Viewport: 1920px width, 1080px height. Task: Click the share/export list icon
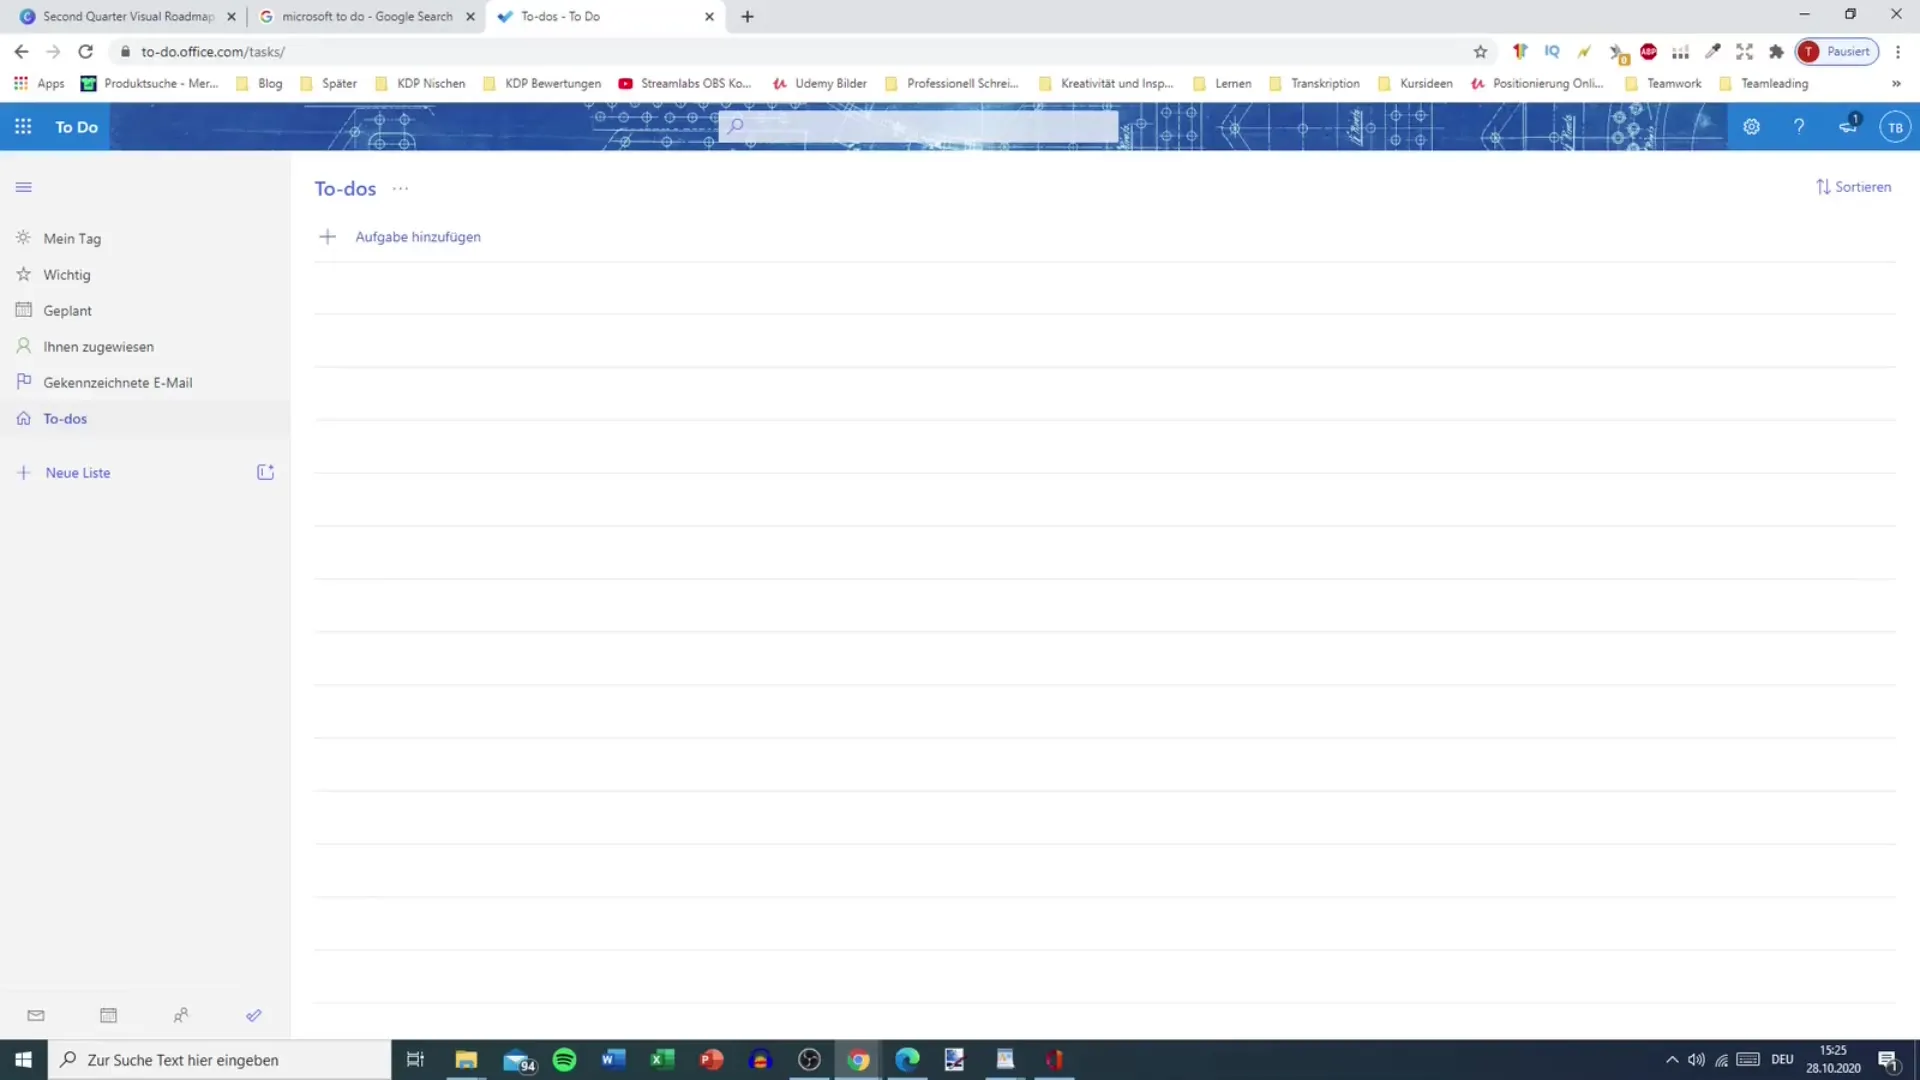(264, 472)
